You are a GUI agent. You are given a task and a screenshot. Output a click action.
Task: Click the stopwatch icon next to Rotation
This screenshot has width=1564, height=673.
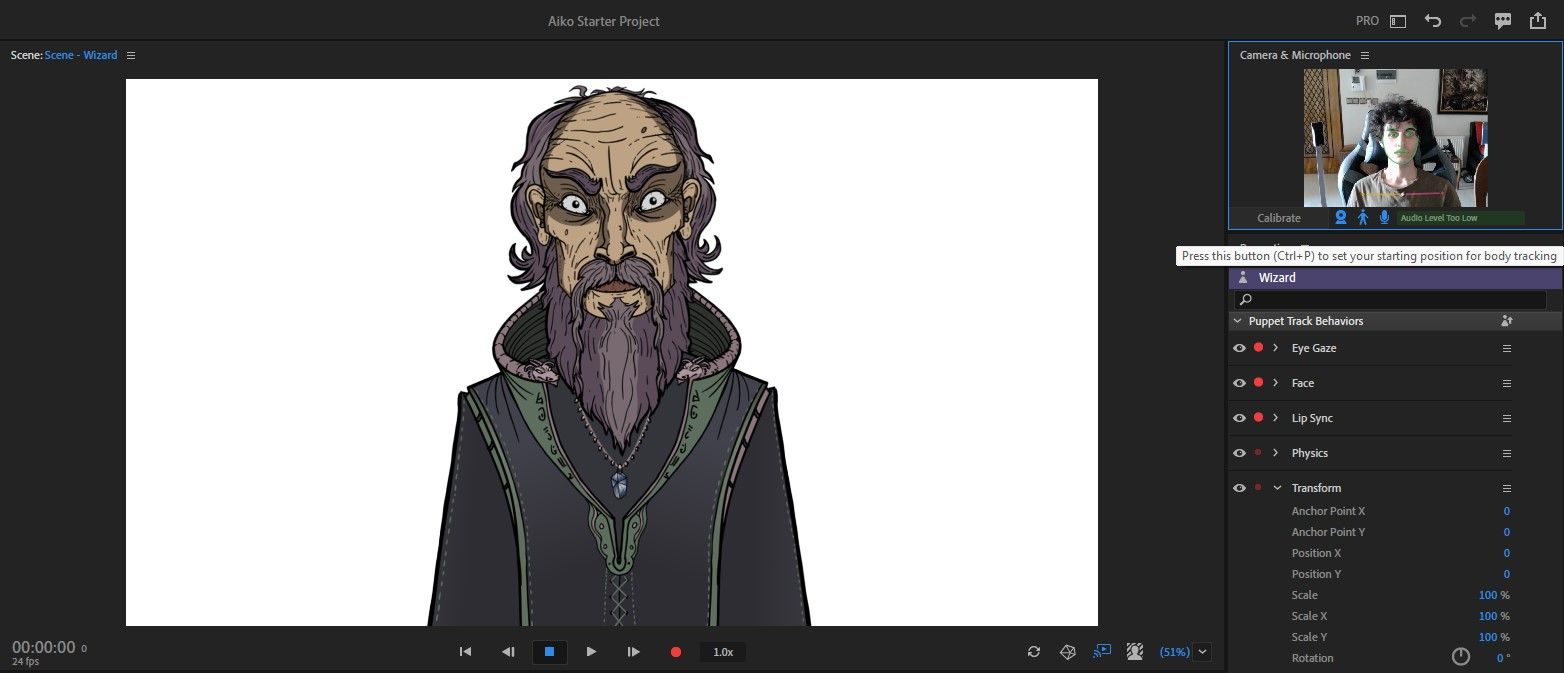[1460, 657]
